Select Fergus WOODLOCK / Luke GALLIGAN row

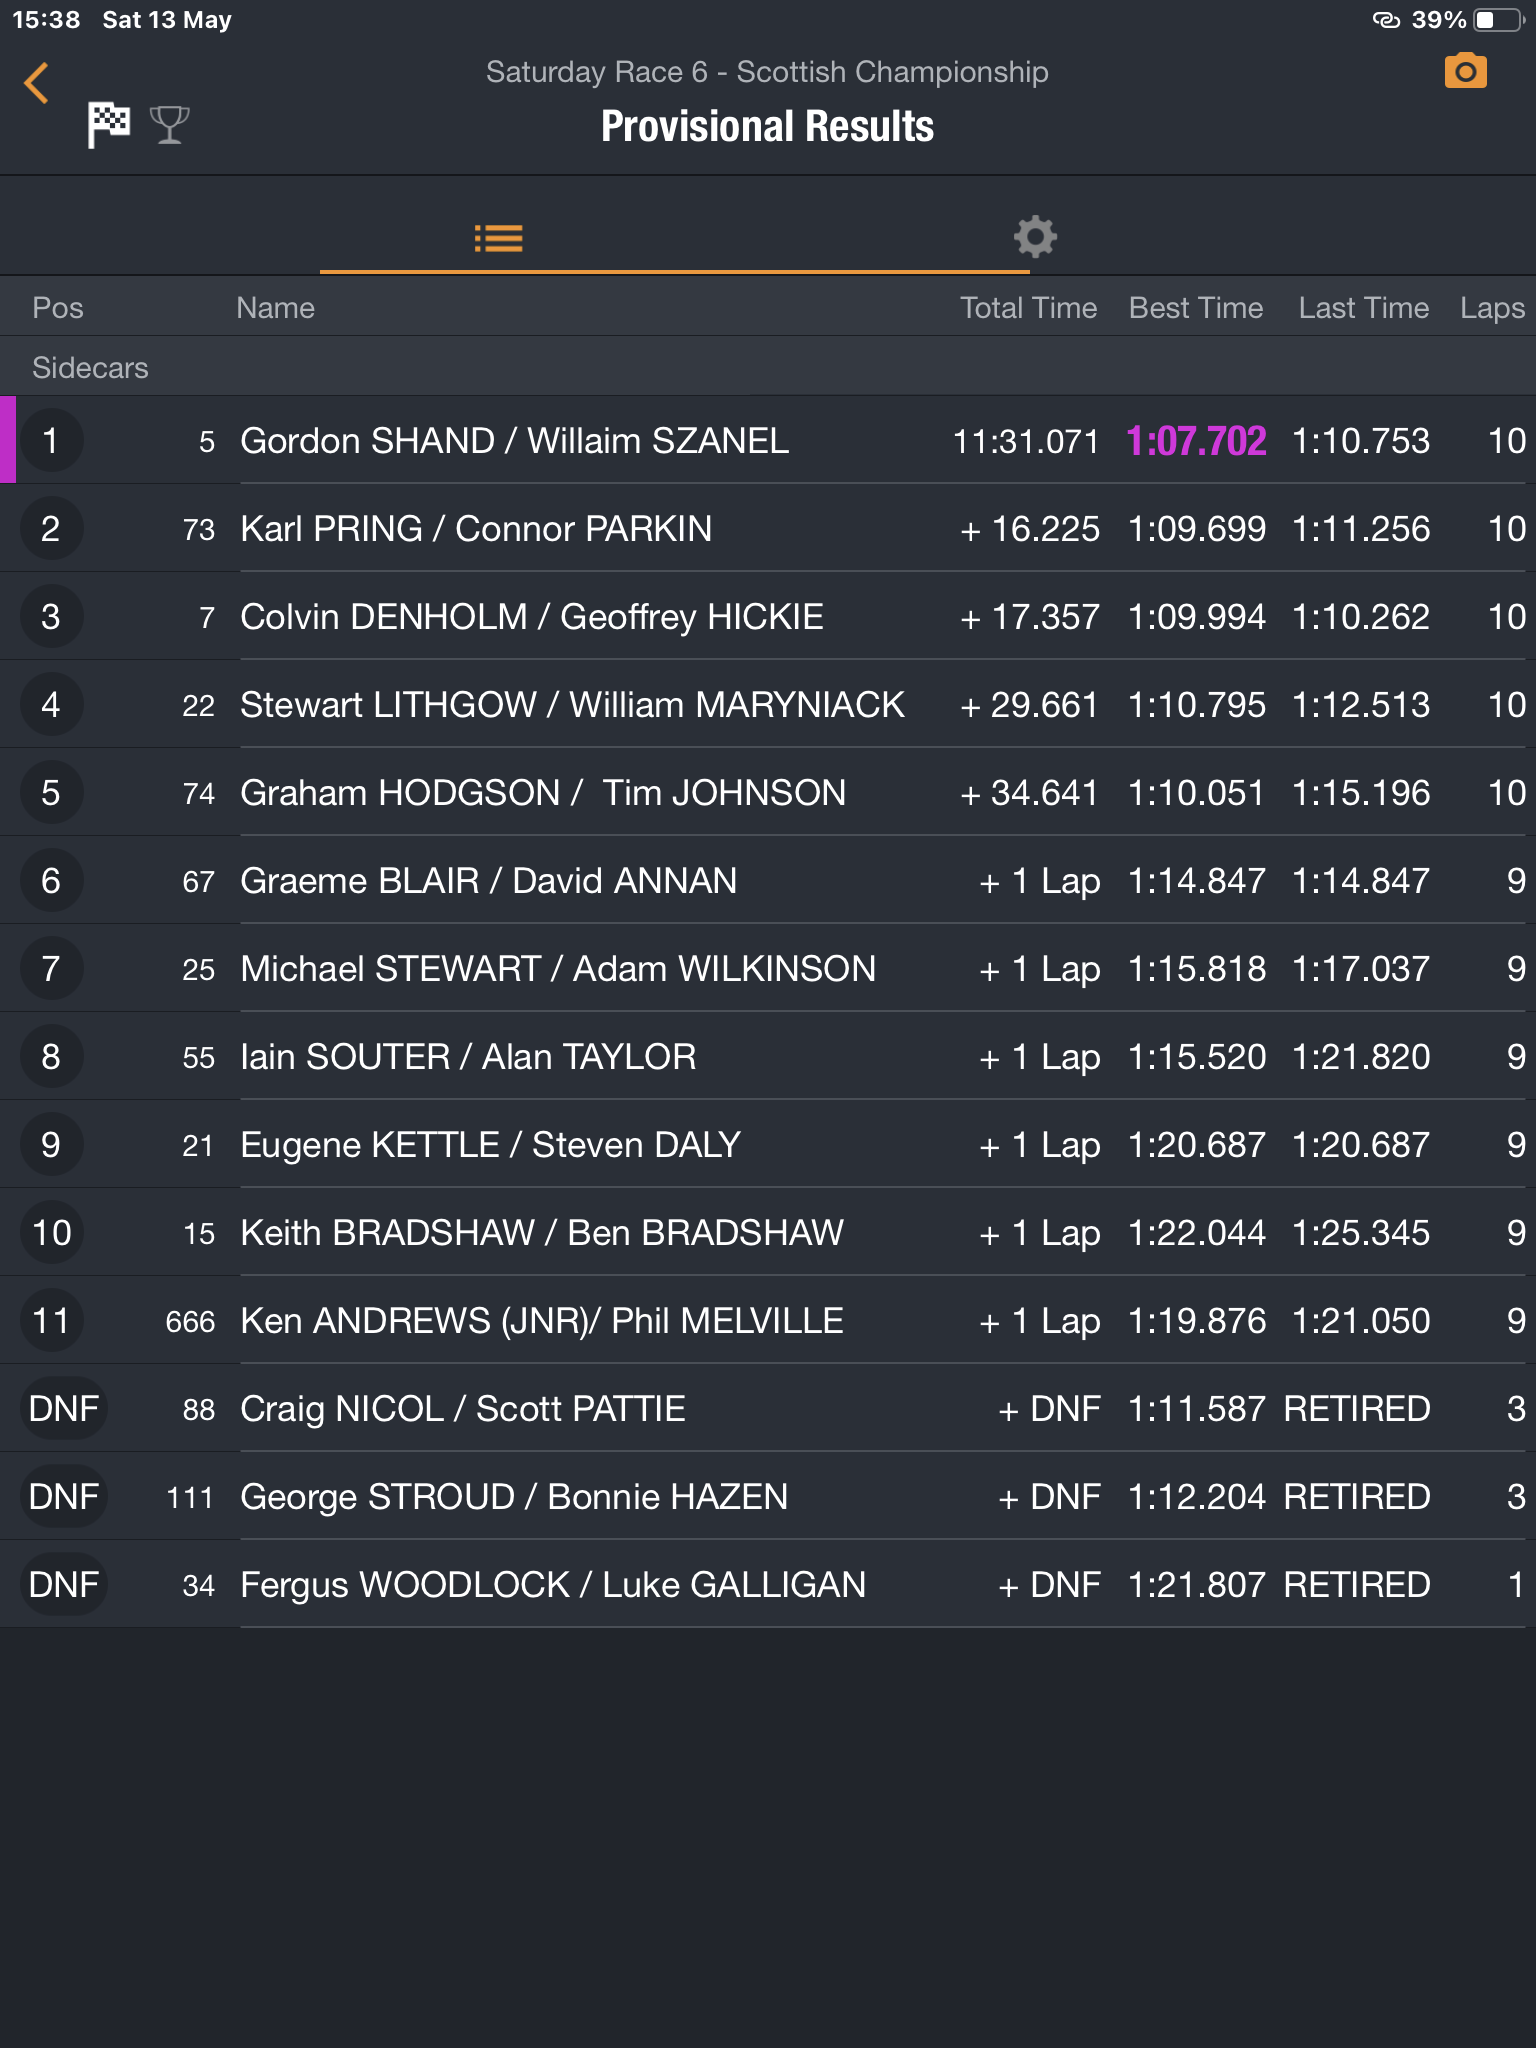(x=553, y=1585)
